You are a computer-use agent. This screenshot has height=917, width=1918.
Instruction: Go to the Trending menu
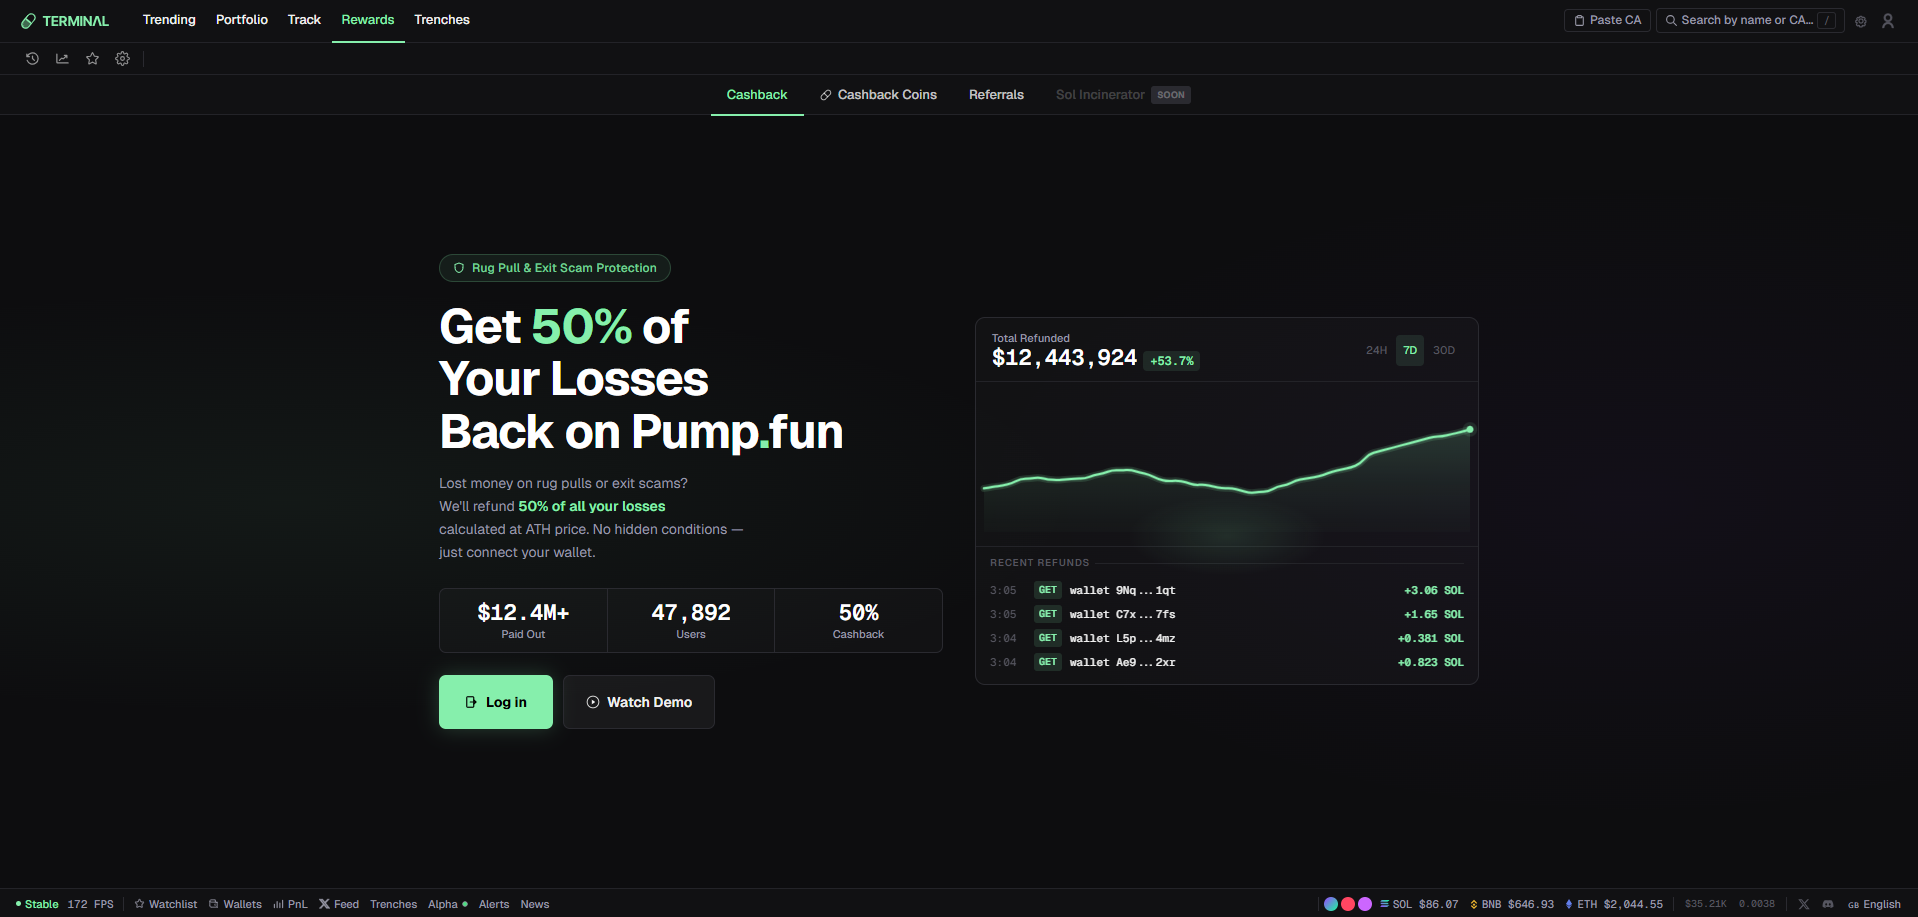point(169,20)
